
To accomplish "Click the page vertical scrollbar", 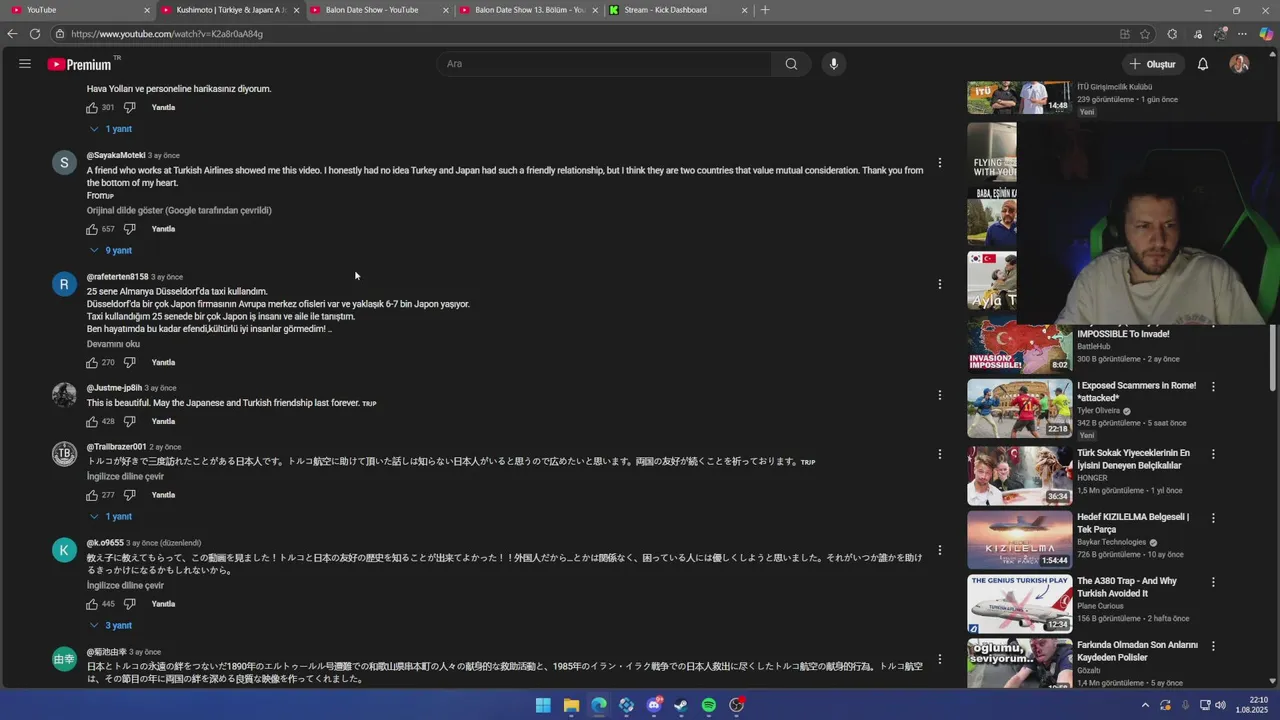I will click(1273, 359).
